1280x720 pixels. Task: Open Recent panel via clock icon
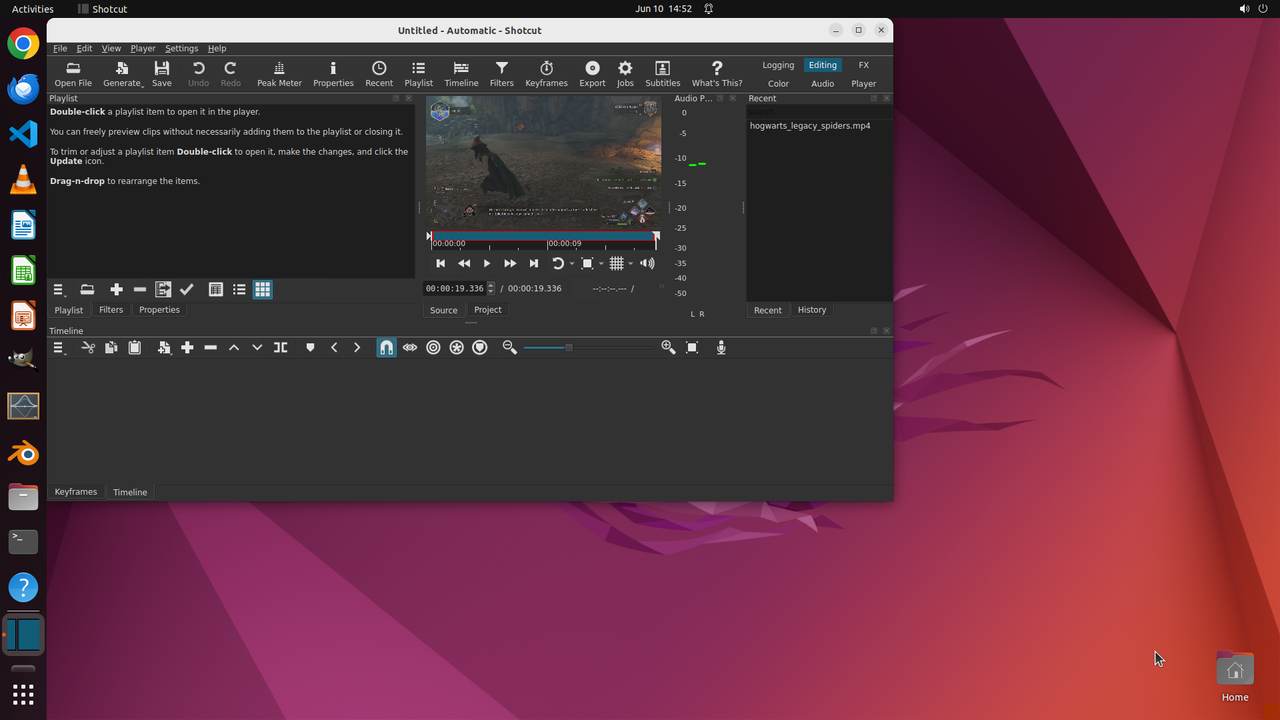[x=379, y=74]
